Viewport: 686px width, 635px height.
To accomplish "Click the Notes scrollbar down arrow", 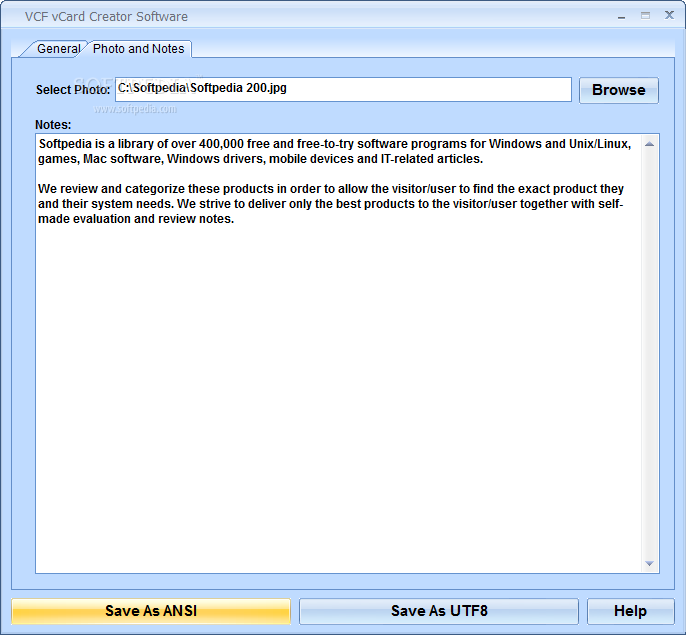I will (x=650, y=563).
